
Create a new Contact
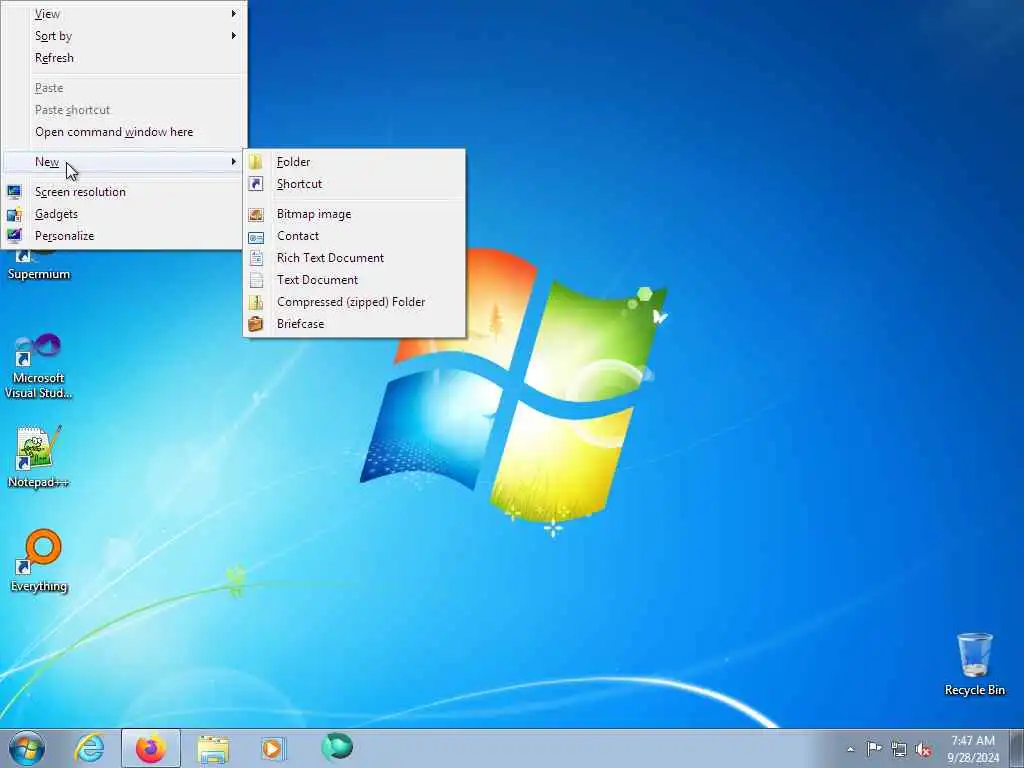[354, 236]
